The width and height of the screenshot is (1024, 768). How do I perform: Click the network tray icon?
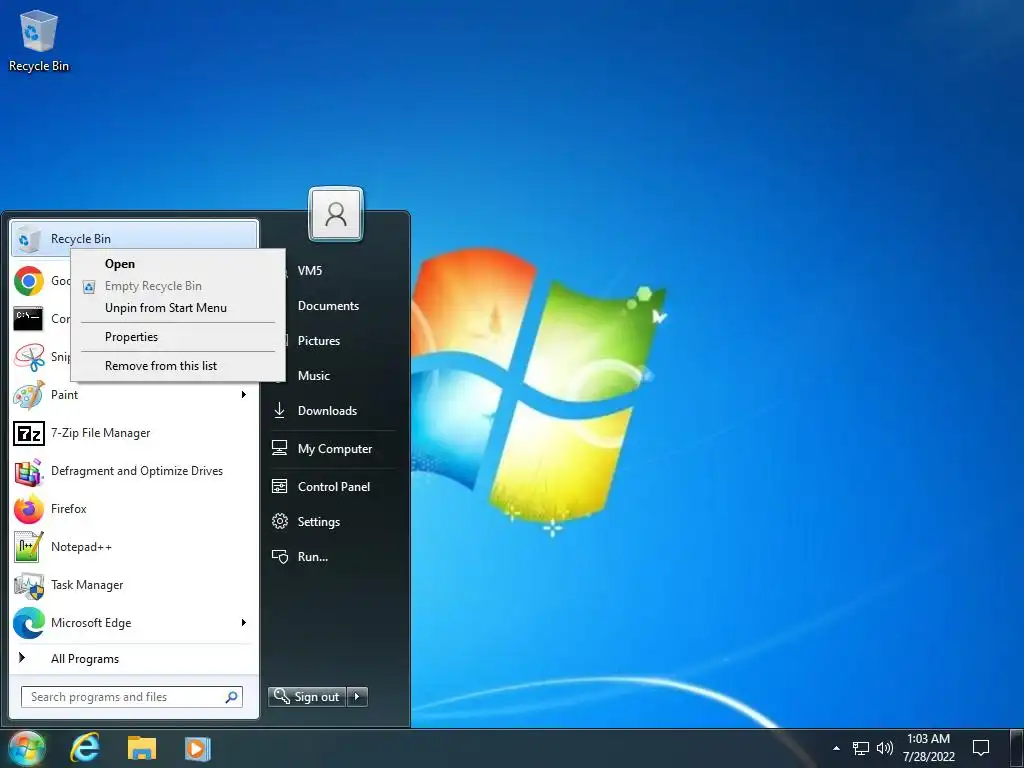pos(861,748)
